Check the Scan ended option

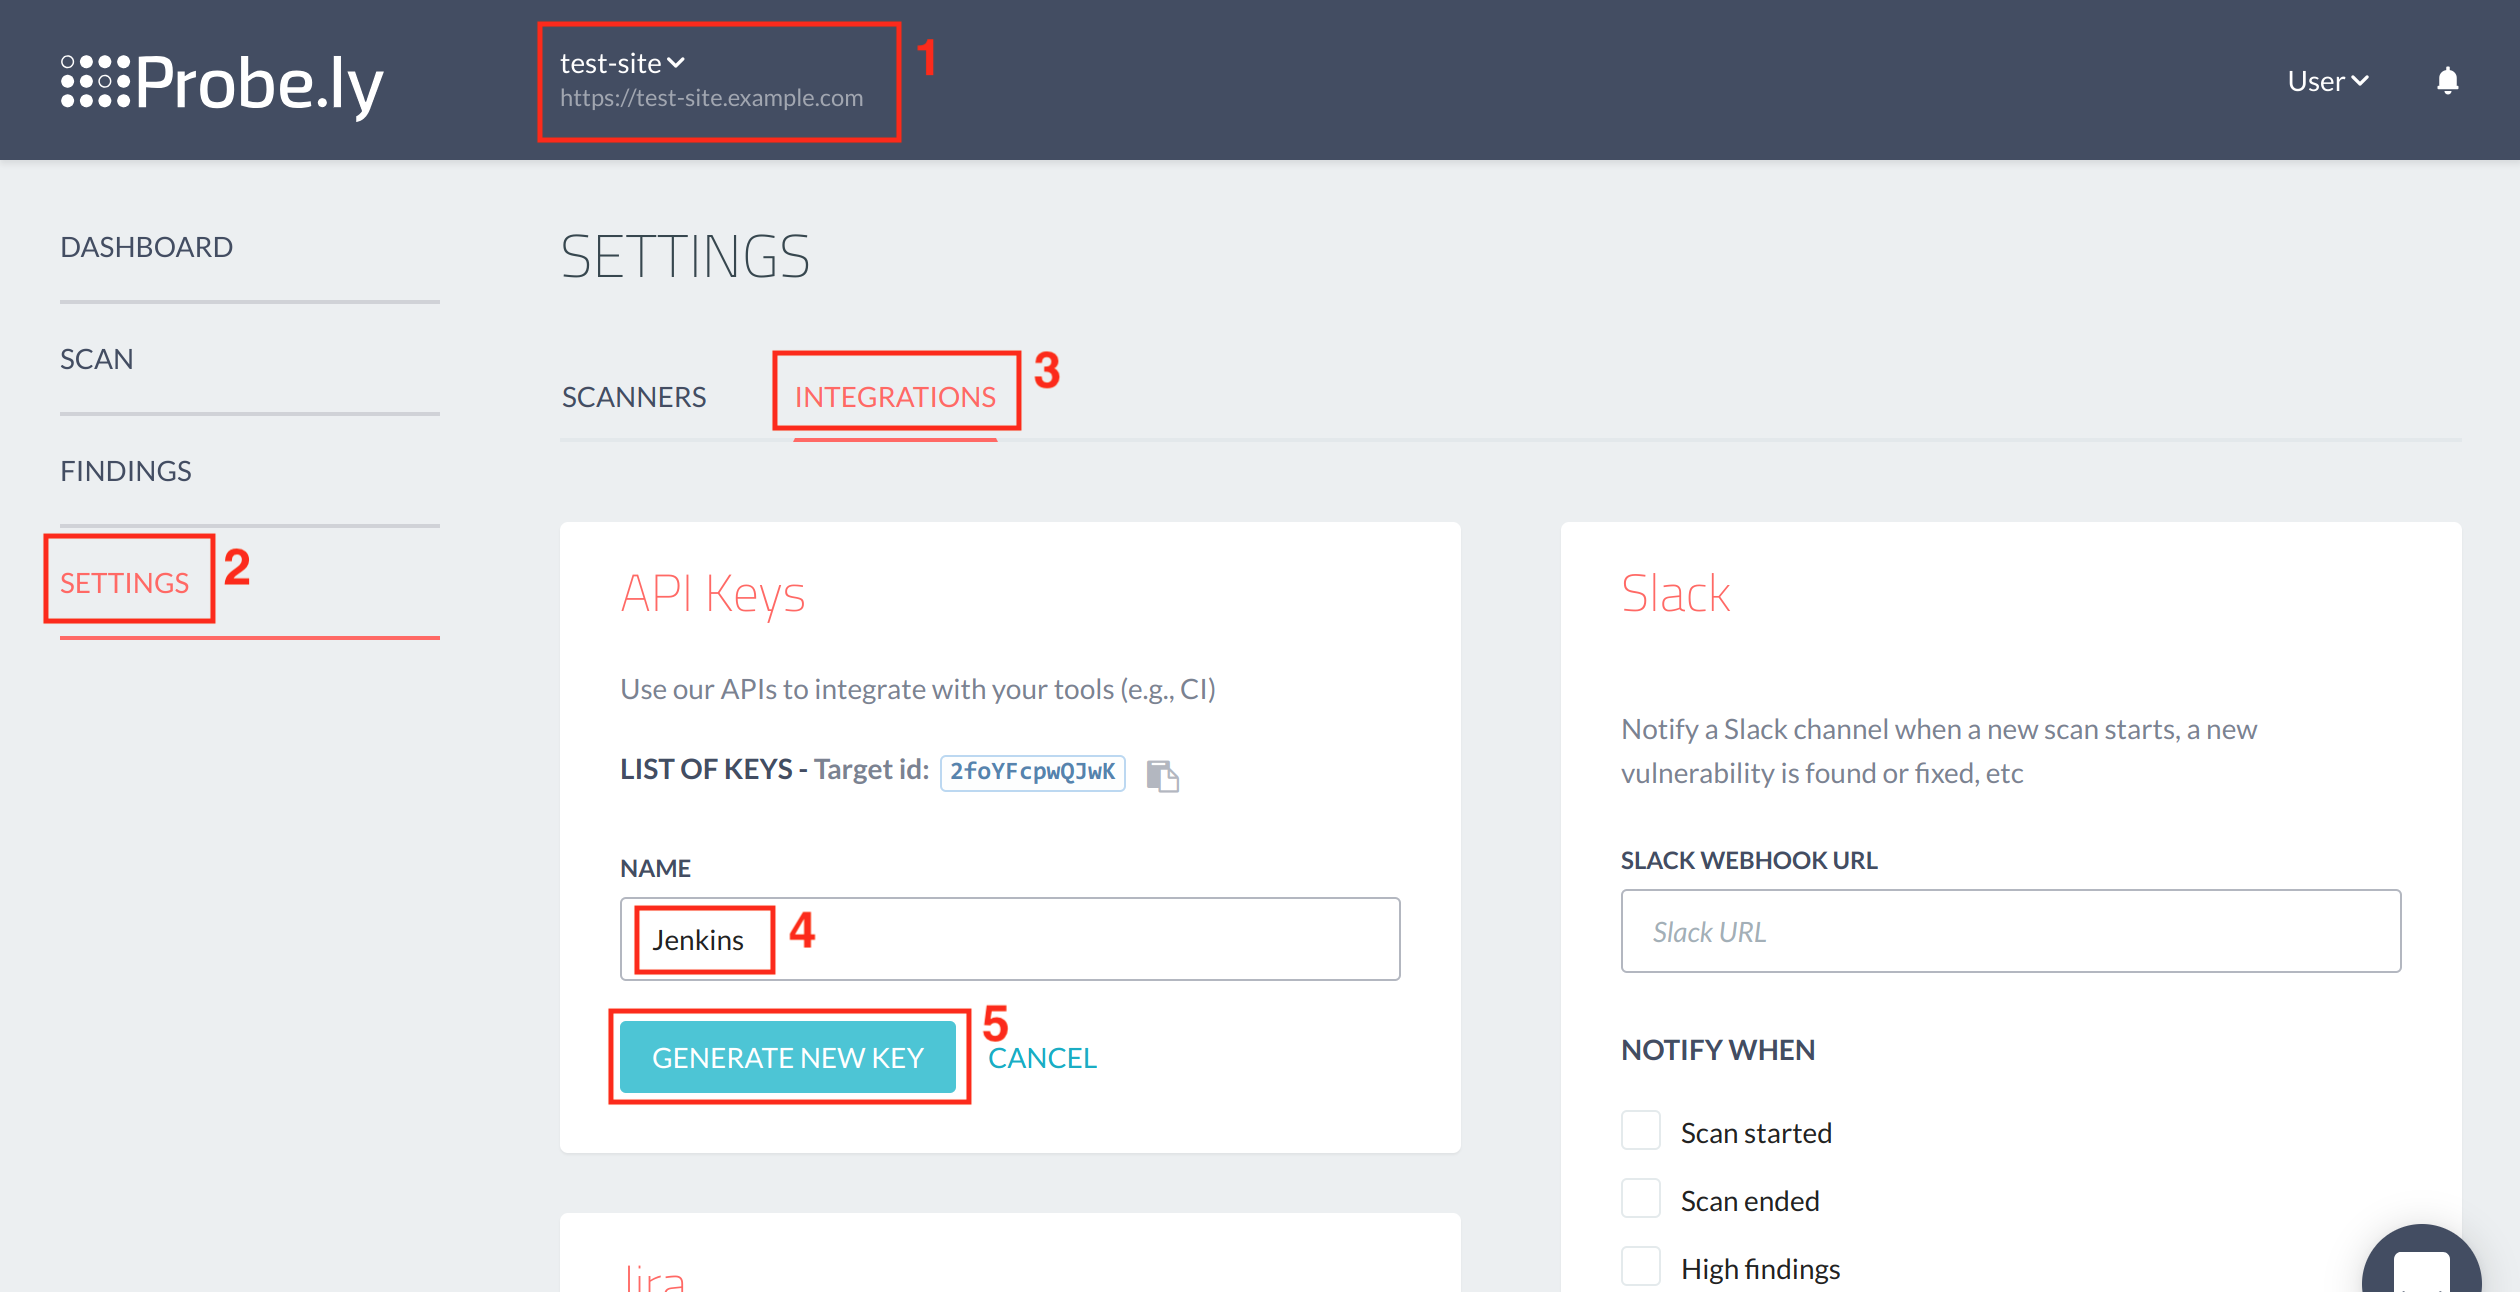(x=1641, y=1199)
